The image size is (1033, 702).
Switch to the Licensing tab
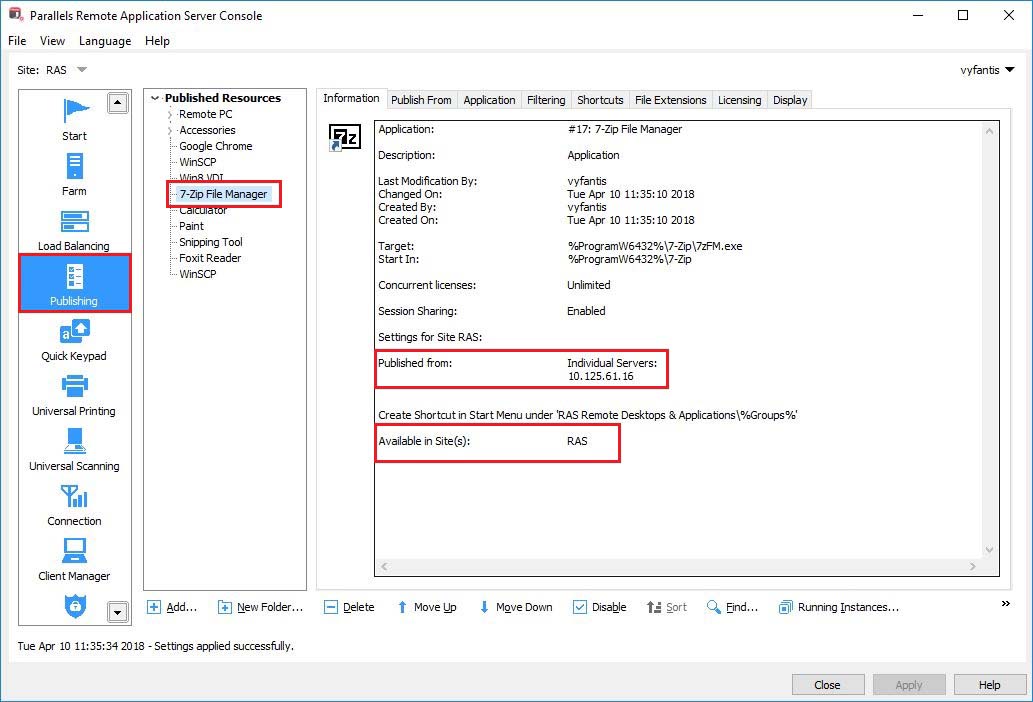click(739, 100)
